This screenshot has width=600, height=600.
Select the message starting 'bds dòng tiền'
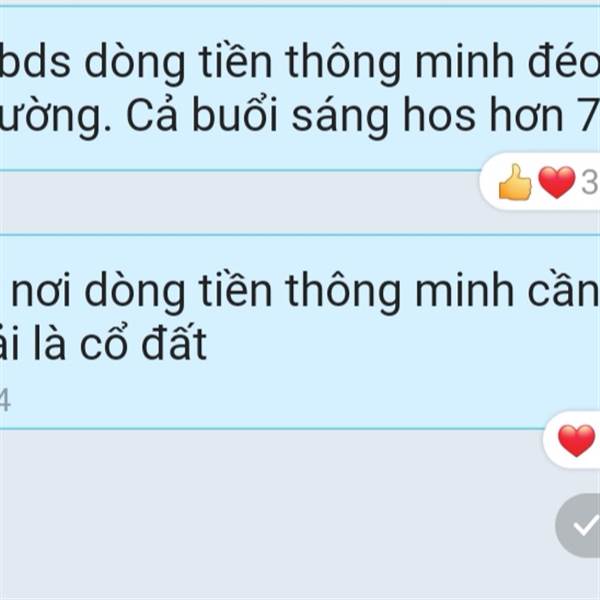300,88
